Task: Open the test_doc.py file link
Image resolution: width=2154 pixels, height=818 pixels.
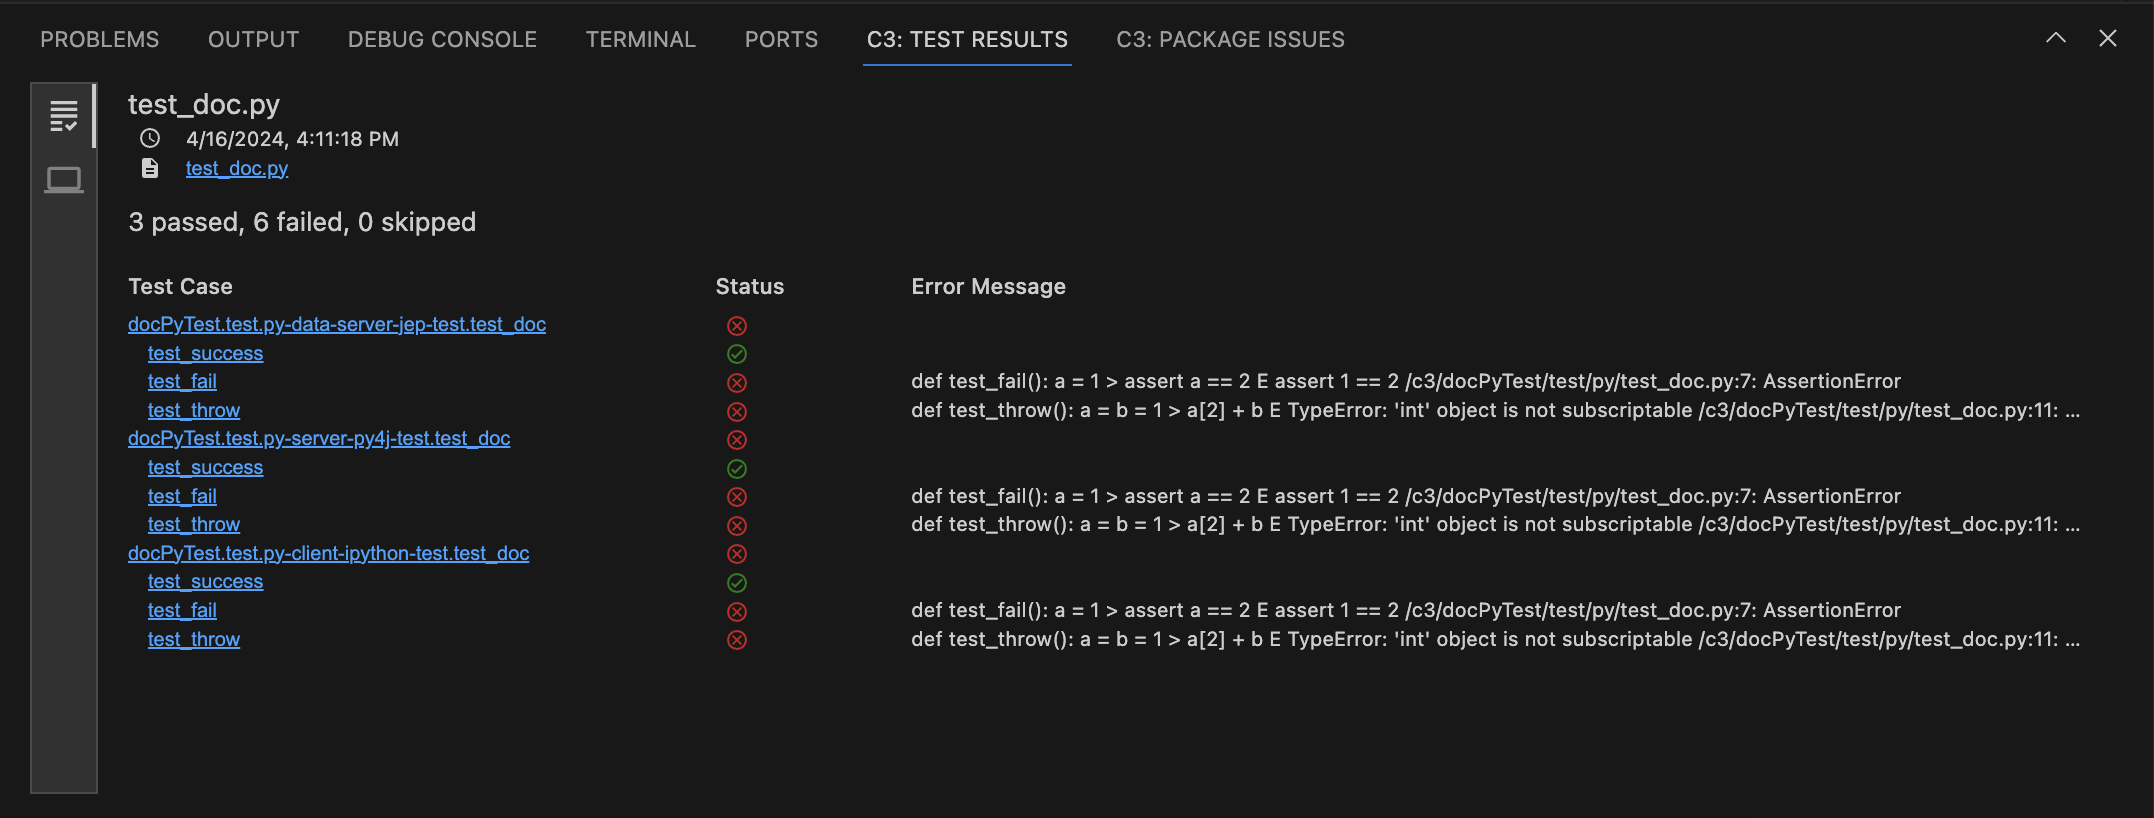Action: [x=237, y=168]
